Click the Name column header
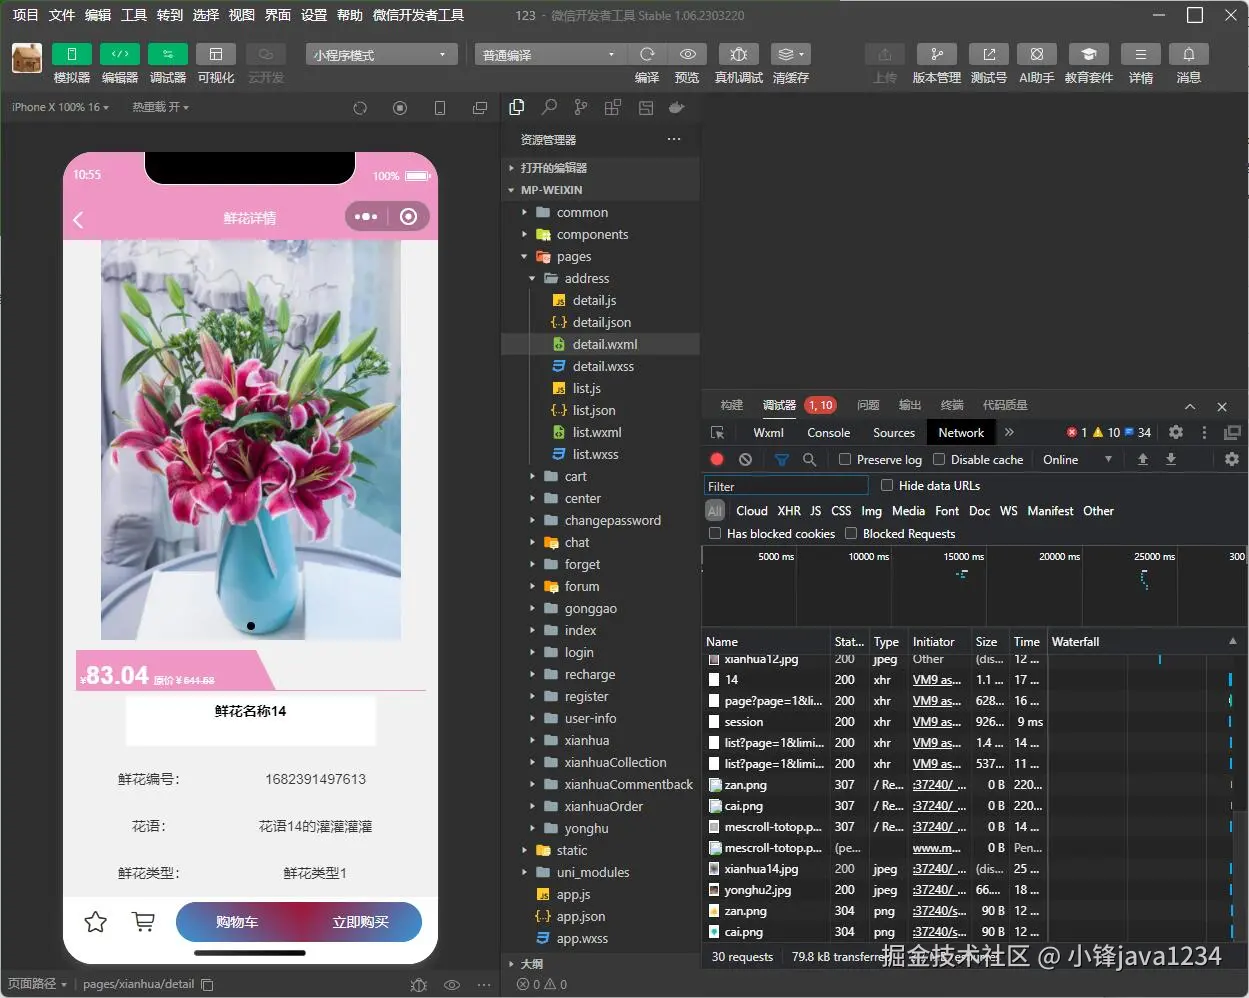1249x998 pixels. pos(766,641)
